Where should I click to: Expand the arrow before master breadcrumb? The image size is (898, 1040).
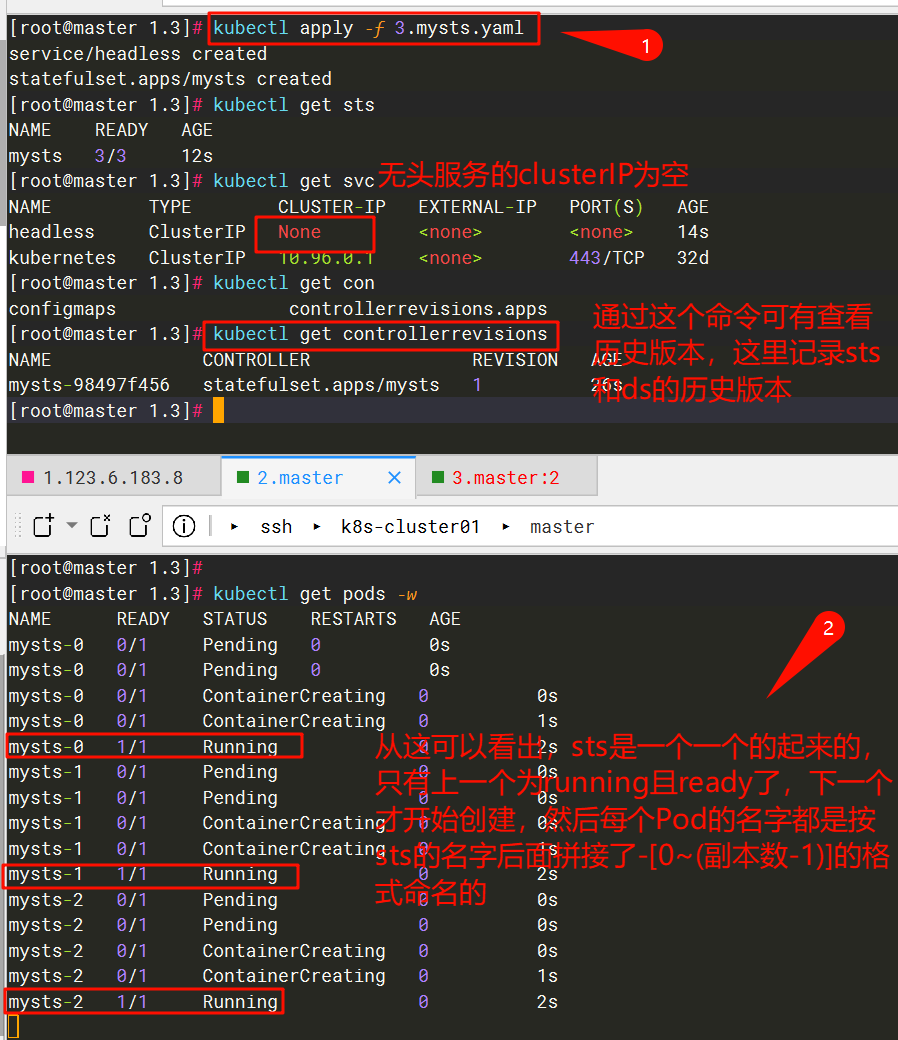pyautogui.click(x=505, y=527)
